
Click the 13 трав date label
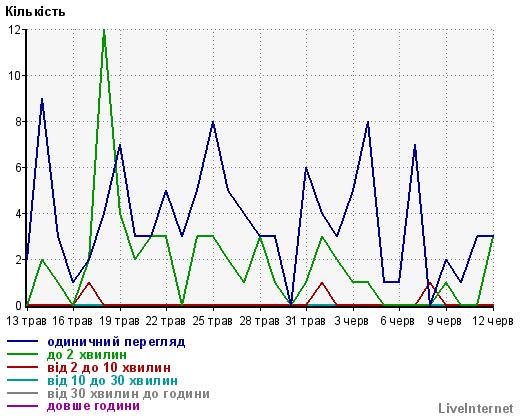click(x=26, y=321)
